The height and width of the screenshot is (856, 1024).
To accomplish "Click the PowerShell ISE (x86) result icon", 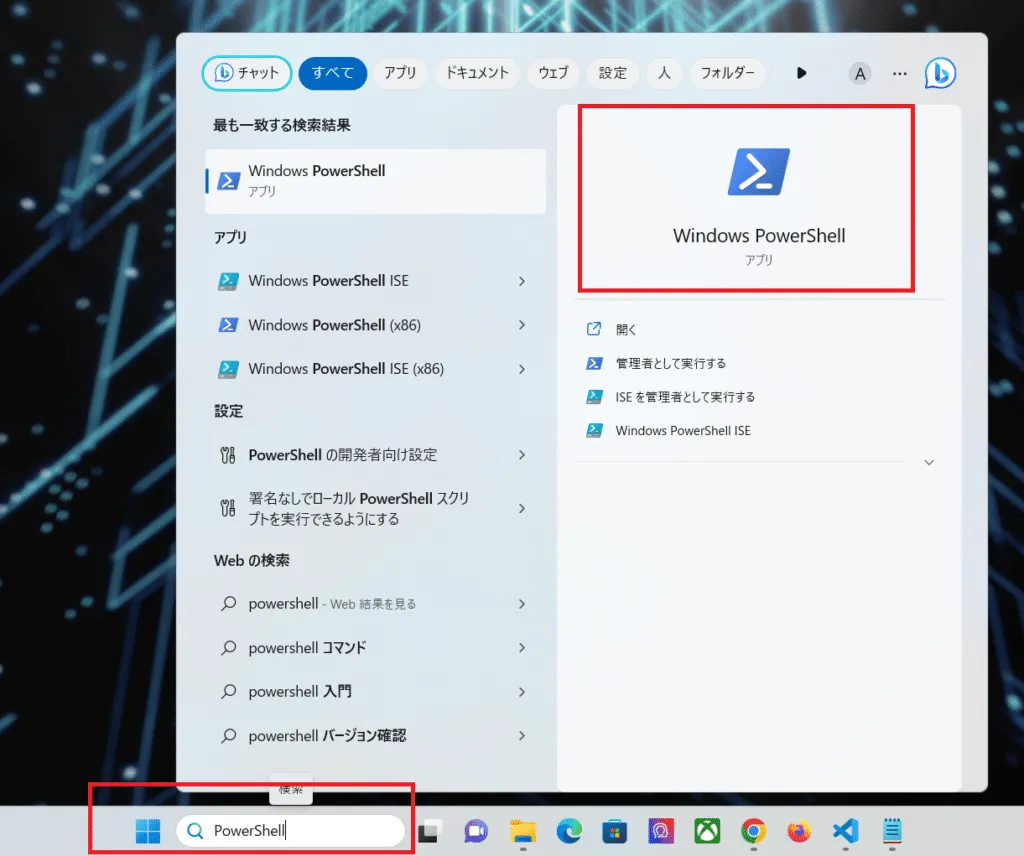I will point(228,370).
